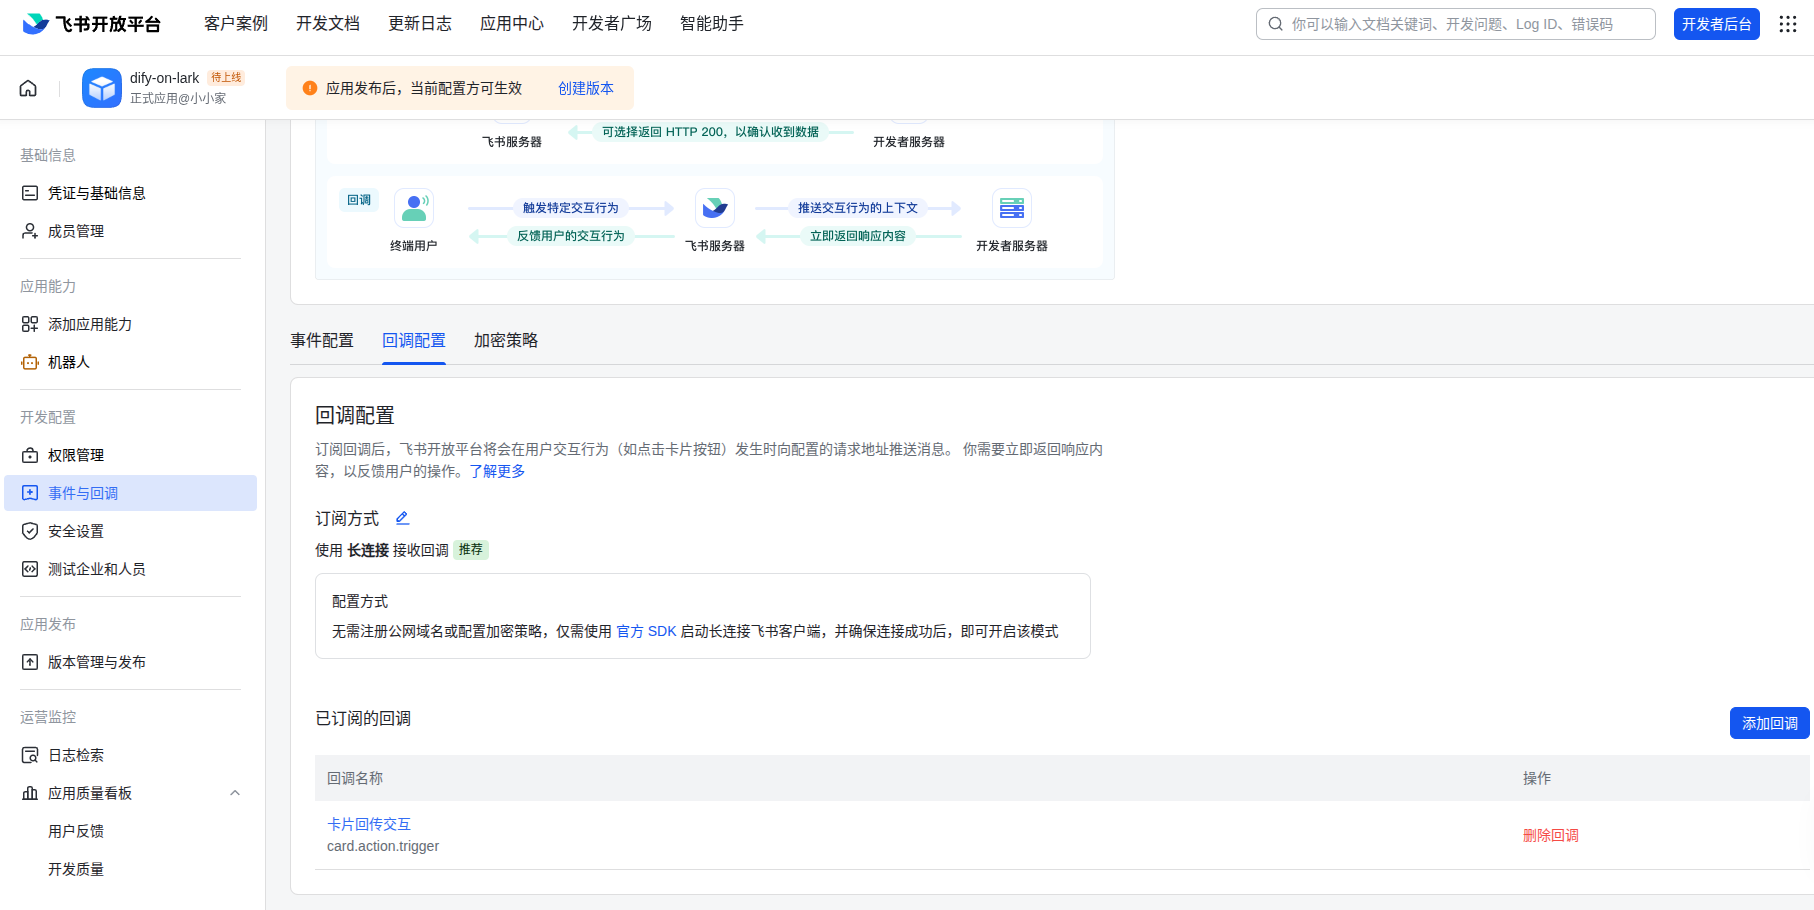The image size is (1814, 910).
Task: Open 成员管理 via its person icon
Action: coord(29,230)
